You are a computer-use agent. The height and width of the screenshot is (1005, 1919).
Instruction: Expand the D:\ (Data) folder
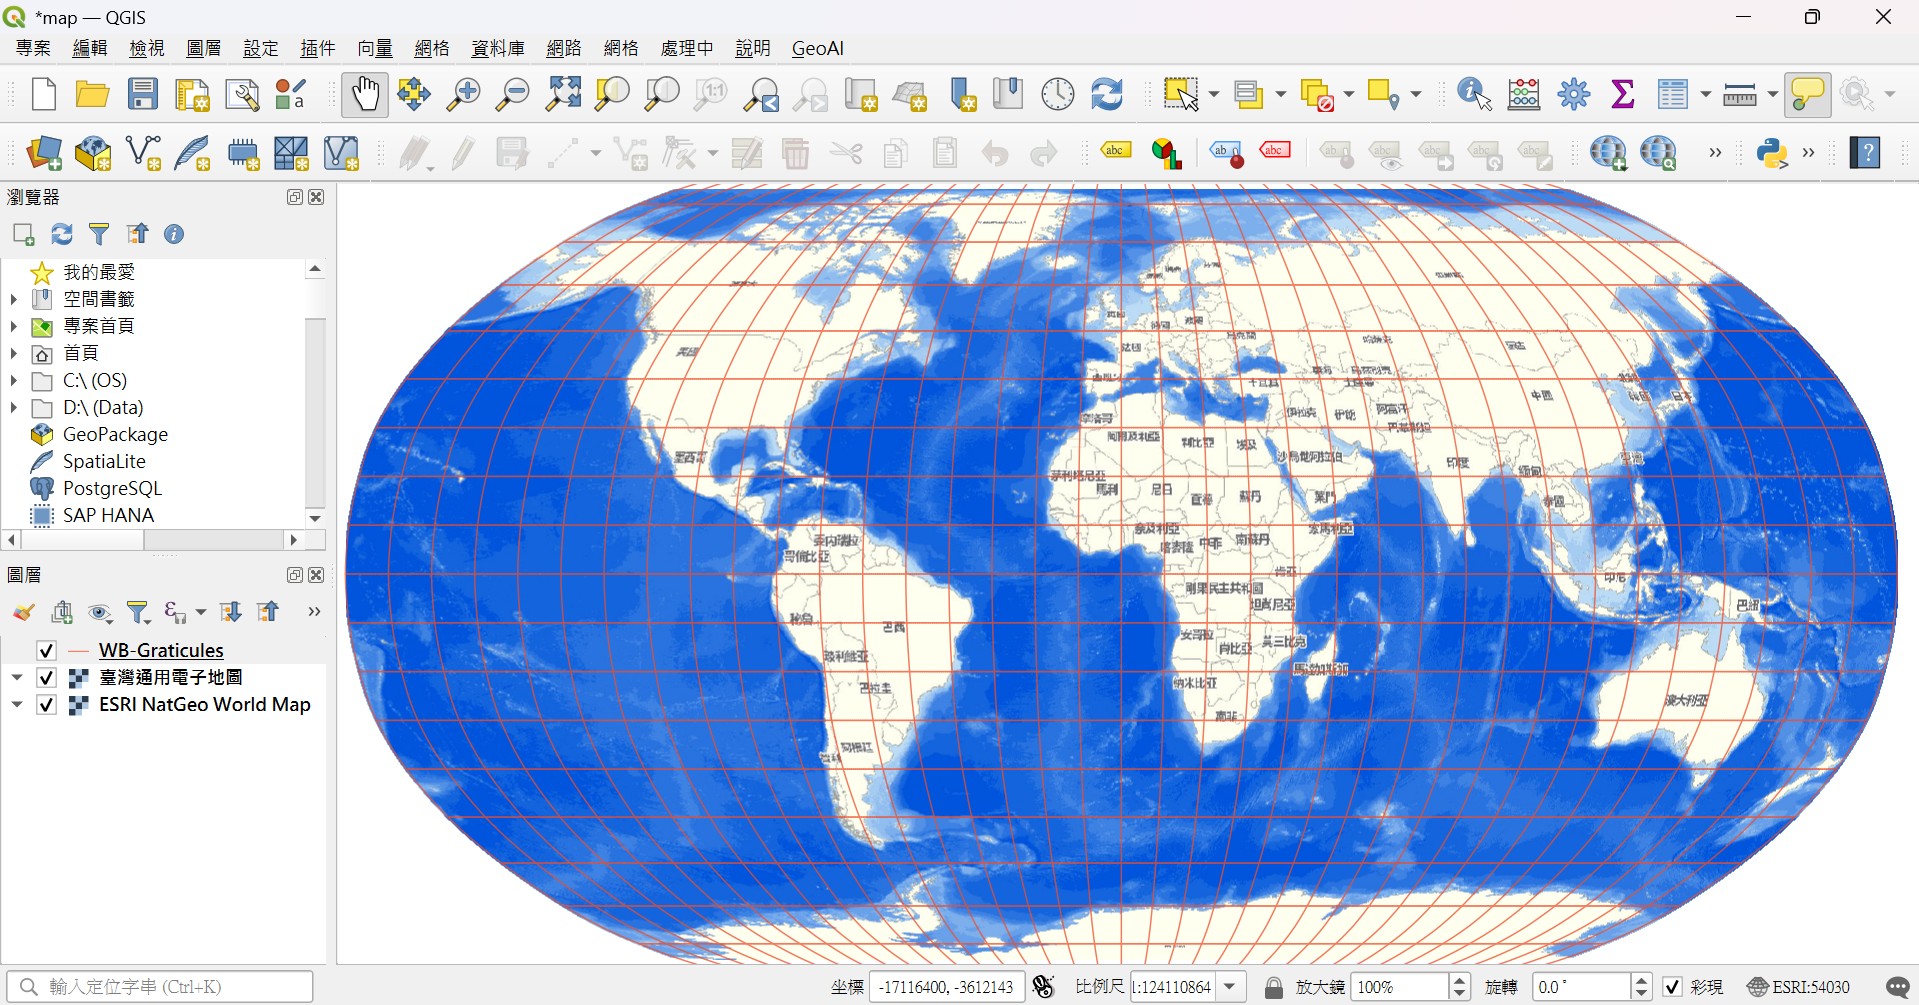point(14,408)
